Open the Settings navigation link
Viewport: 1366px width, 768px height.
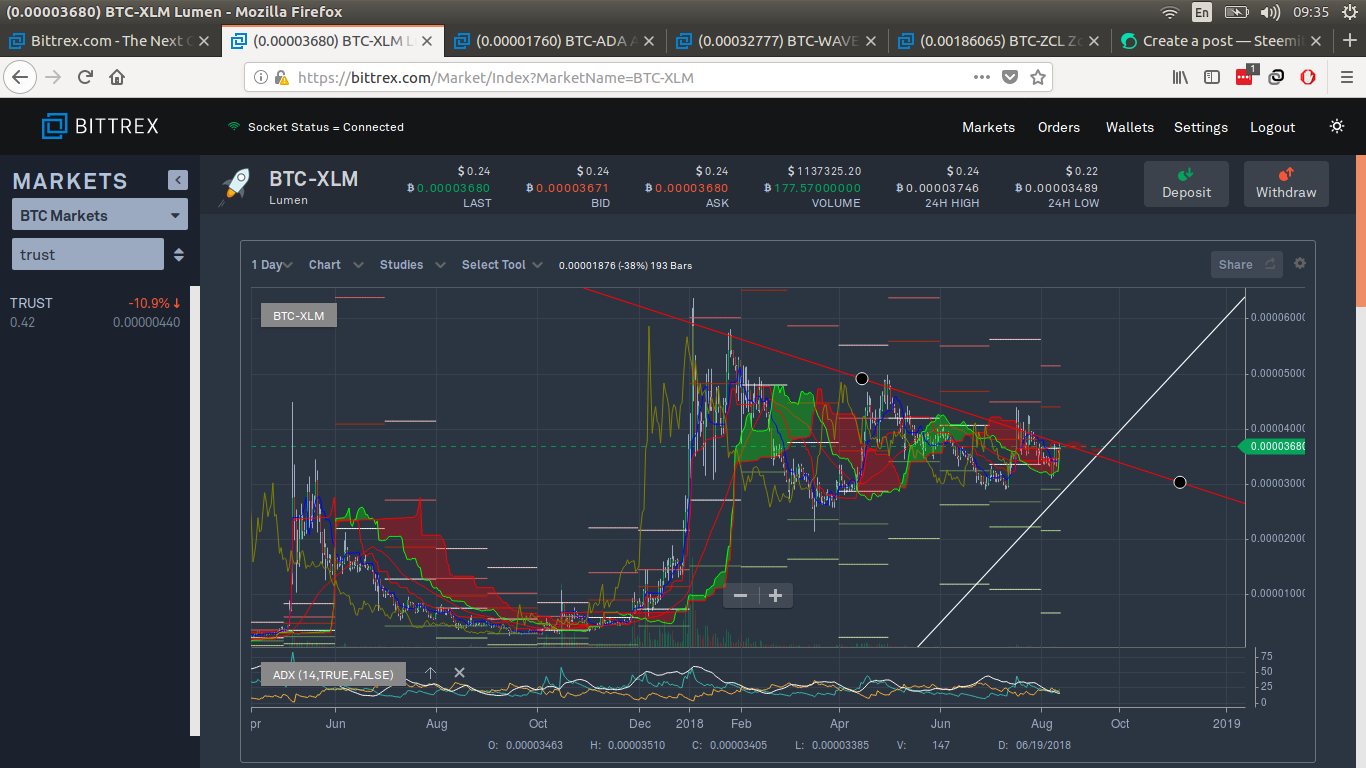click(1201, 127)
